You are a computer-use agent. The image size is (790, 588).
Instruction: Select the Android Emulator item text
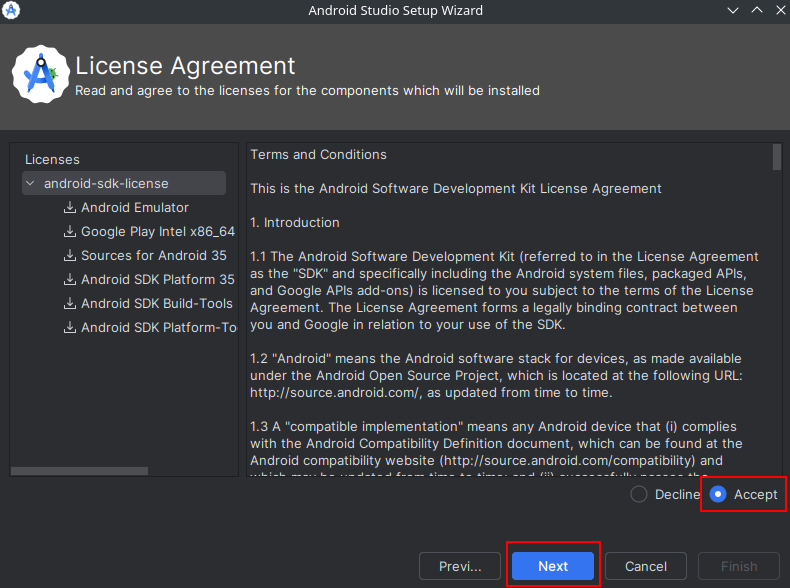[135, 208]
